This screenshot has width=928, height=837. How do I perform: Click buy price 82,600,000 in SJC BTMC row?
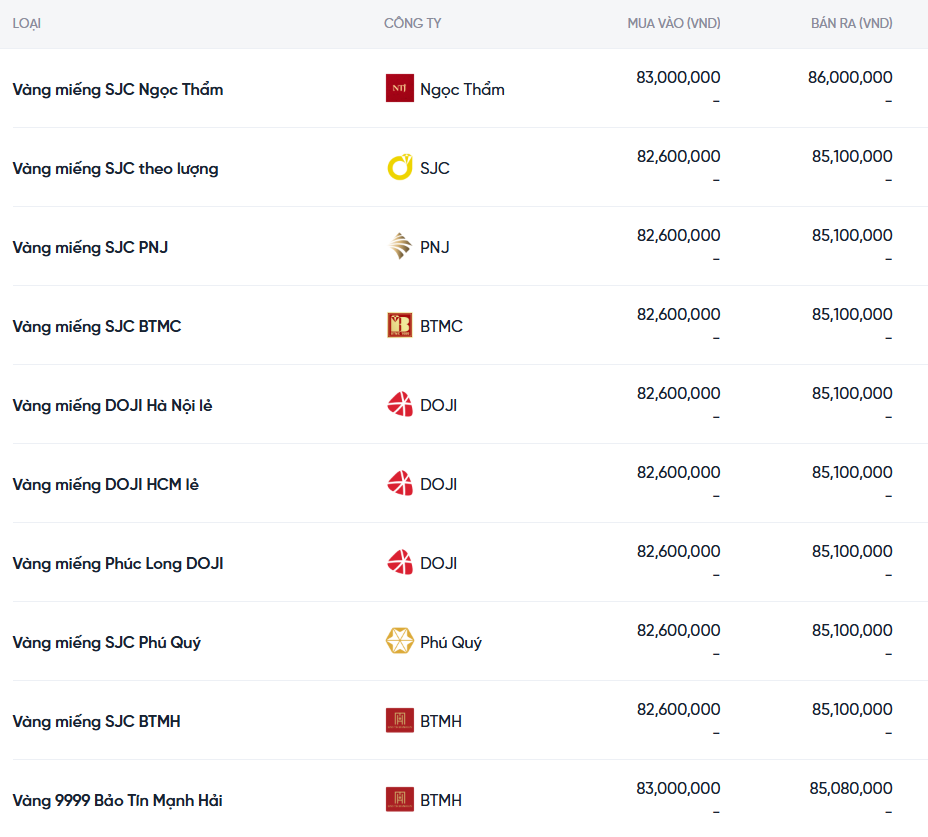click(x=679, y=314)
